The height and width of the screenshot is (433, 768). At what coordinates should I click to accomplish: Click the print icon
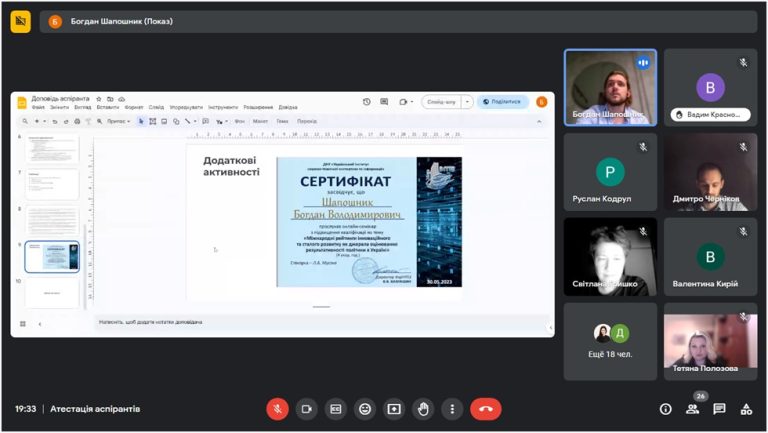pyautogui.click(x=77, y=121)
